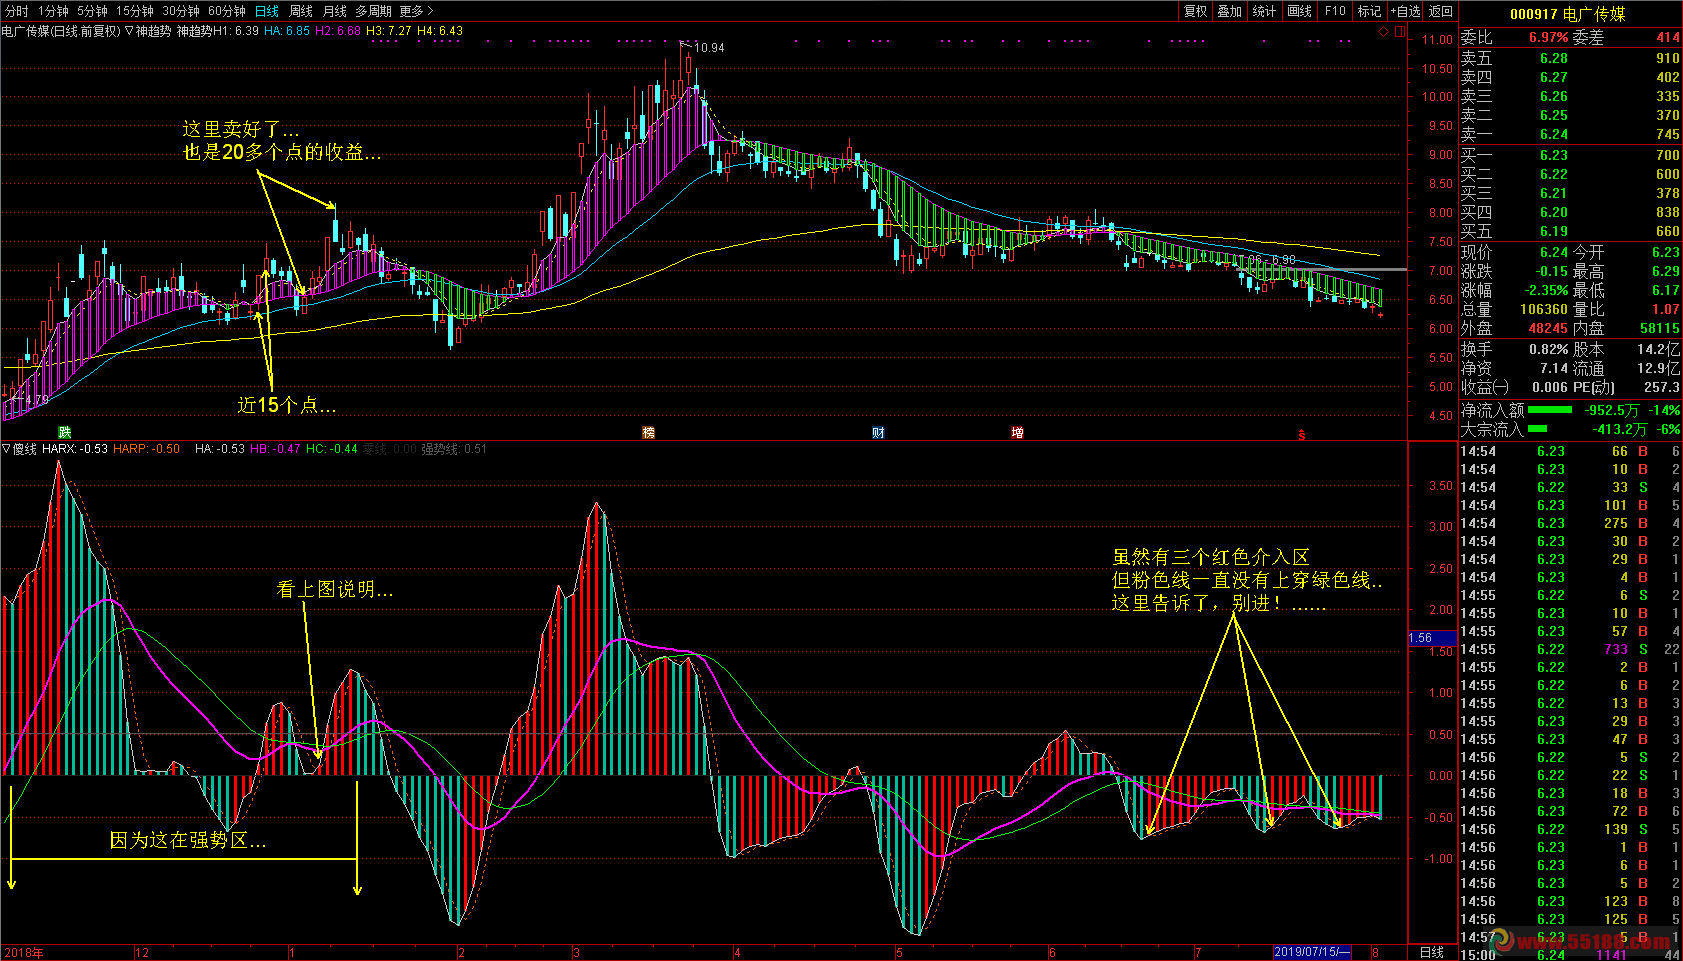Switch to 周线 weekly chart
Screen dimensions: 1683x961
(x=301, y=11)
